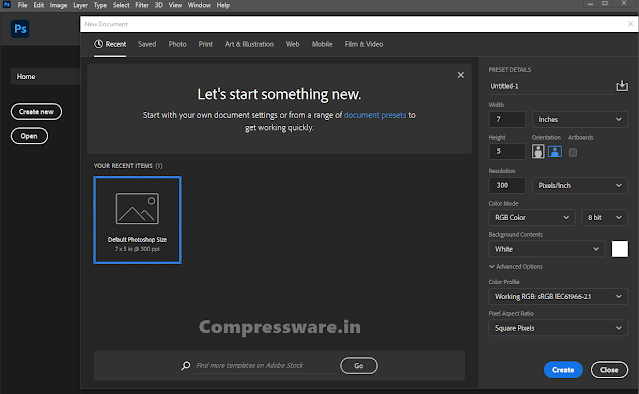Click the clock icon on Recent tab
639x394 pixels.
[98, 44]
